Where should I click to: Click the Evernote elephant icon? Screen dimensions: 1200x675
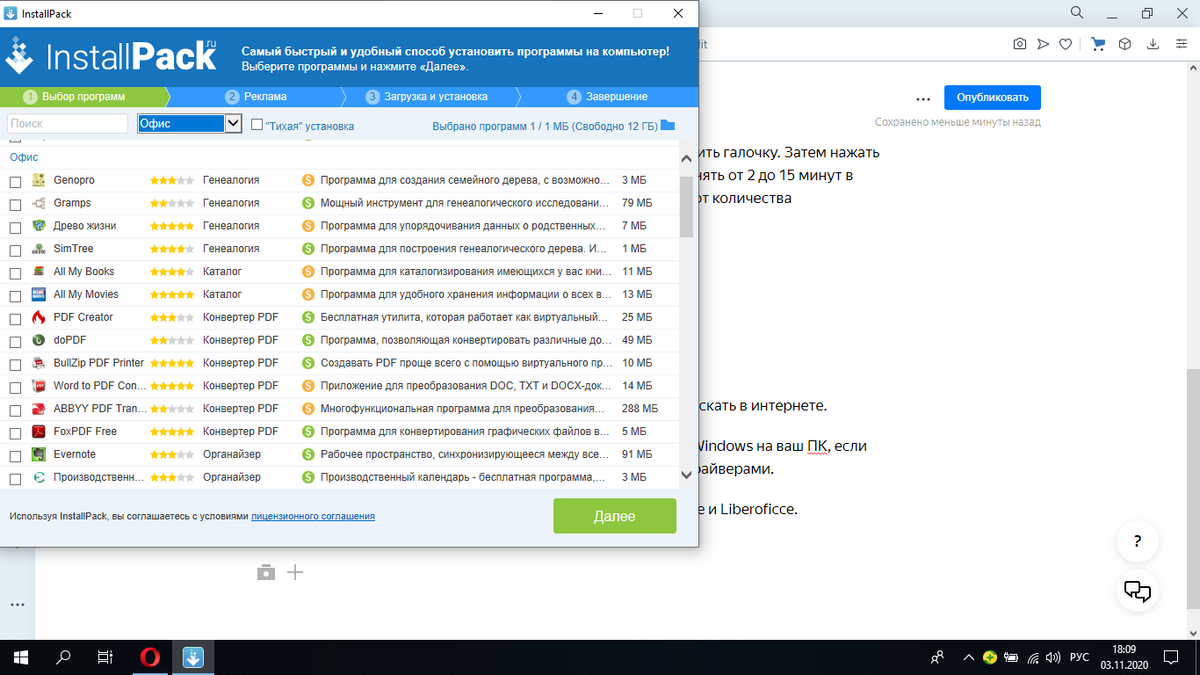[x=39, y=454]
